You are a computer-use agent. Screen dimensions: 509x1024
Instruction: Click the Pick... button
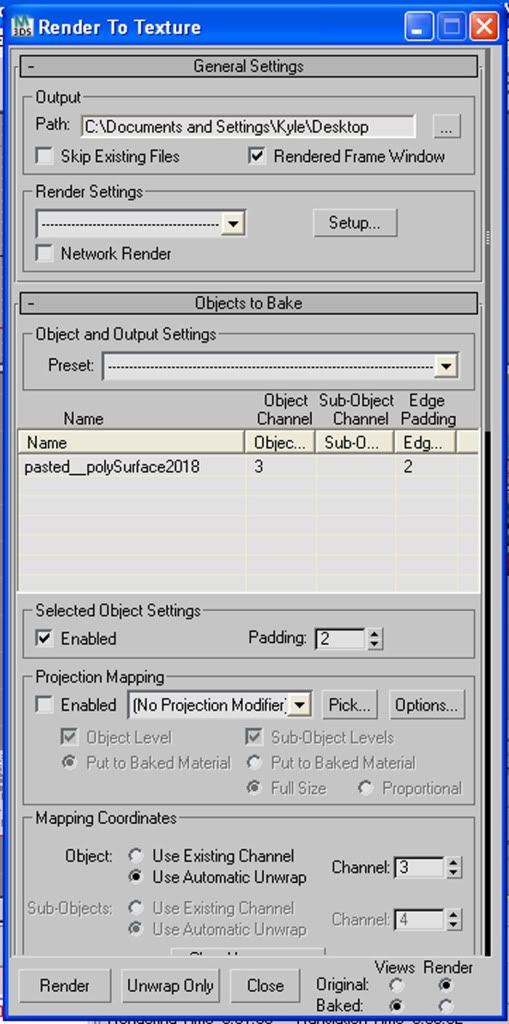tap(350, 705)
